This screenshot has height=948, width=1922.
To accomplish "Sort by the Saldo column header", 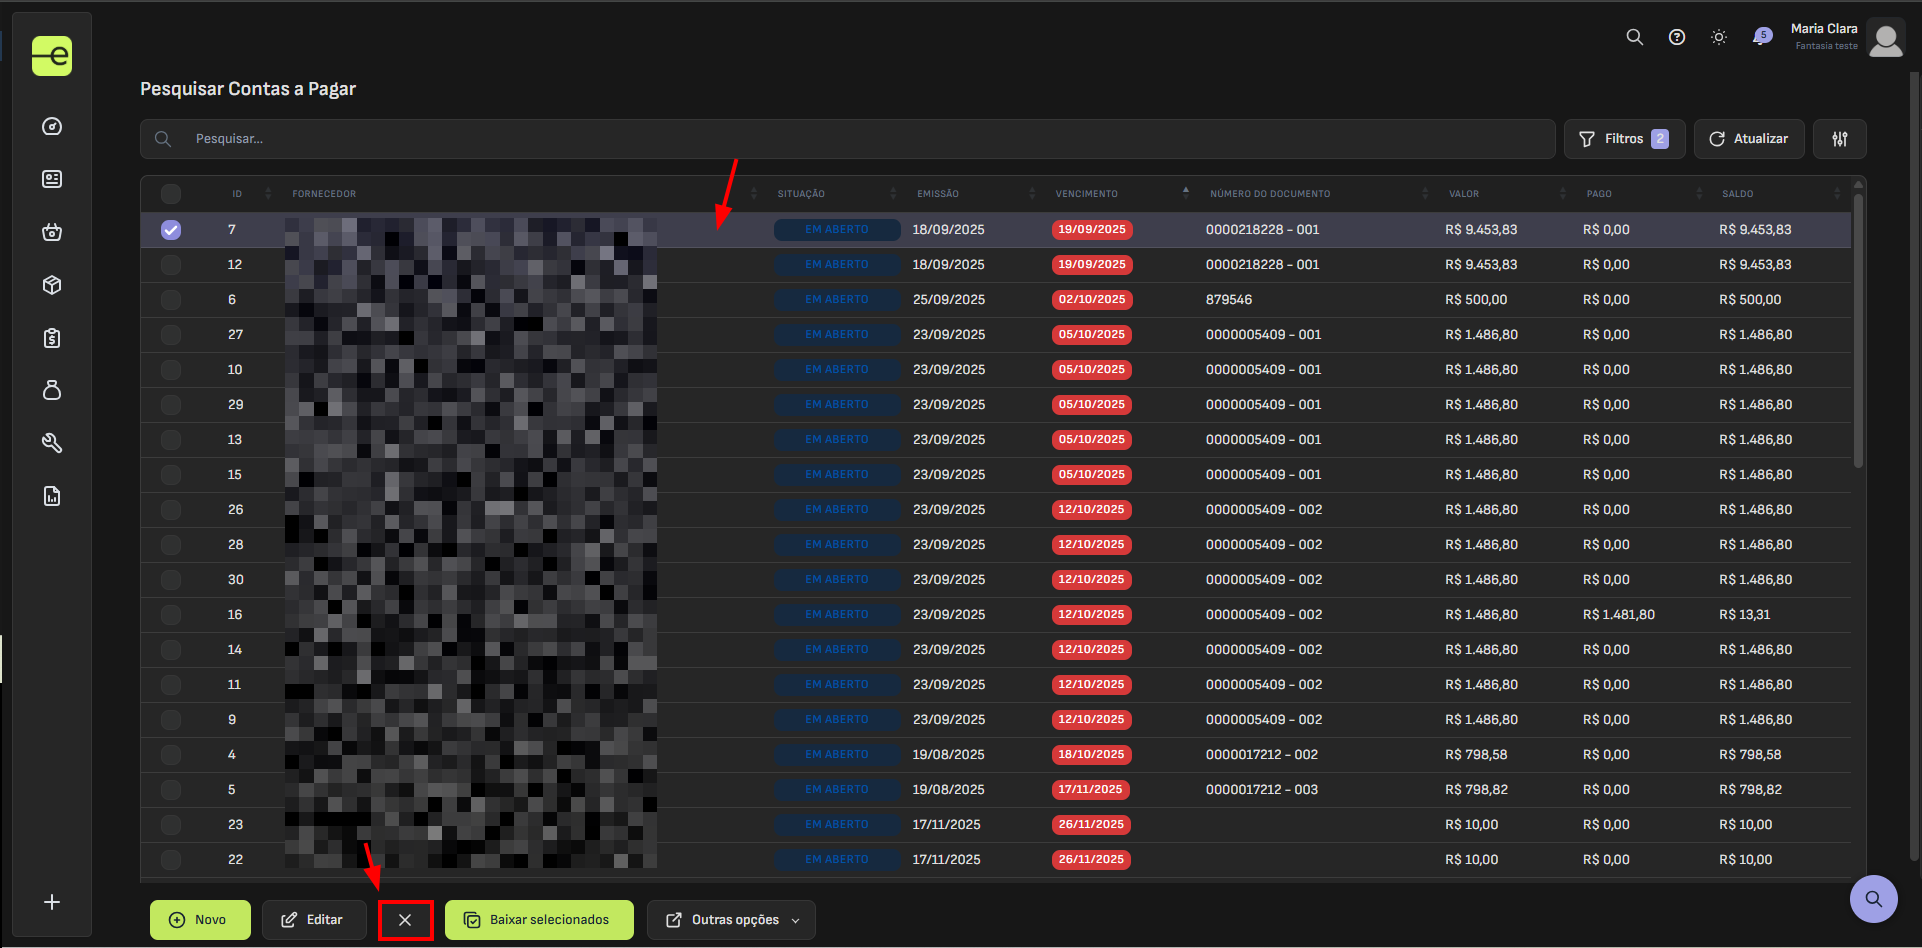I will coord(1737,194).
